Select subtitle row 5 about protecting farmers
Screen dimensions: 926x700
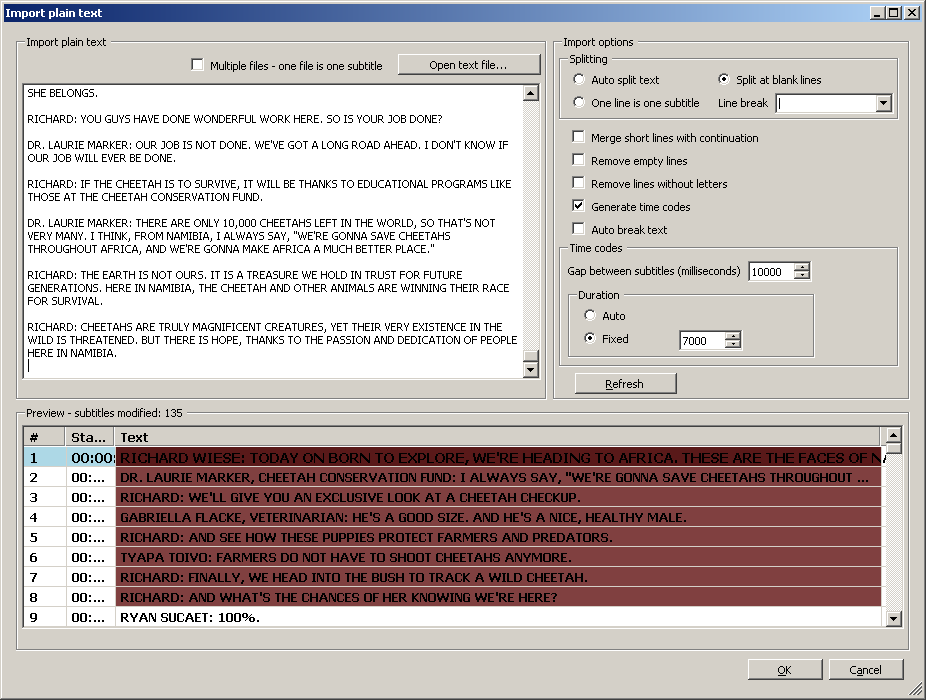point(400,538)
